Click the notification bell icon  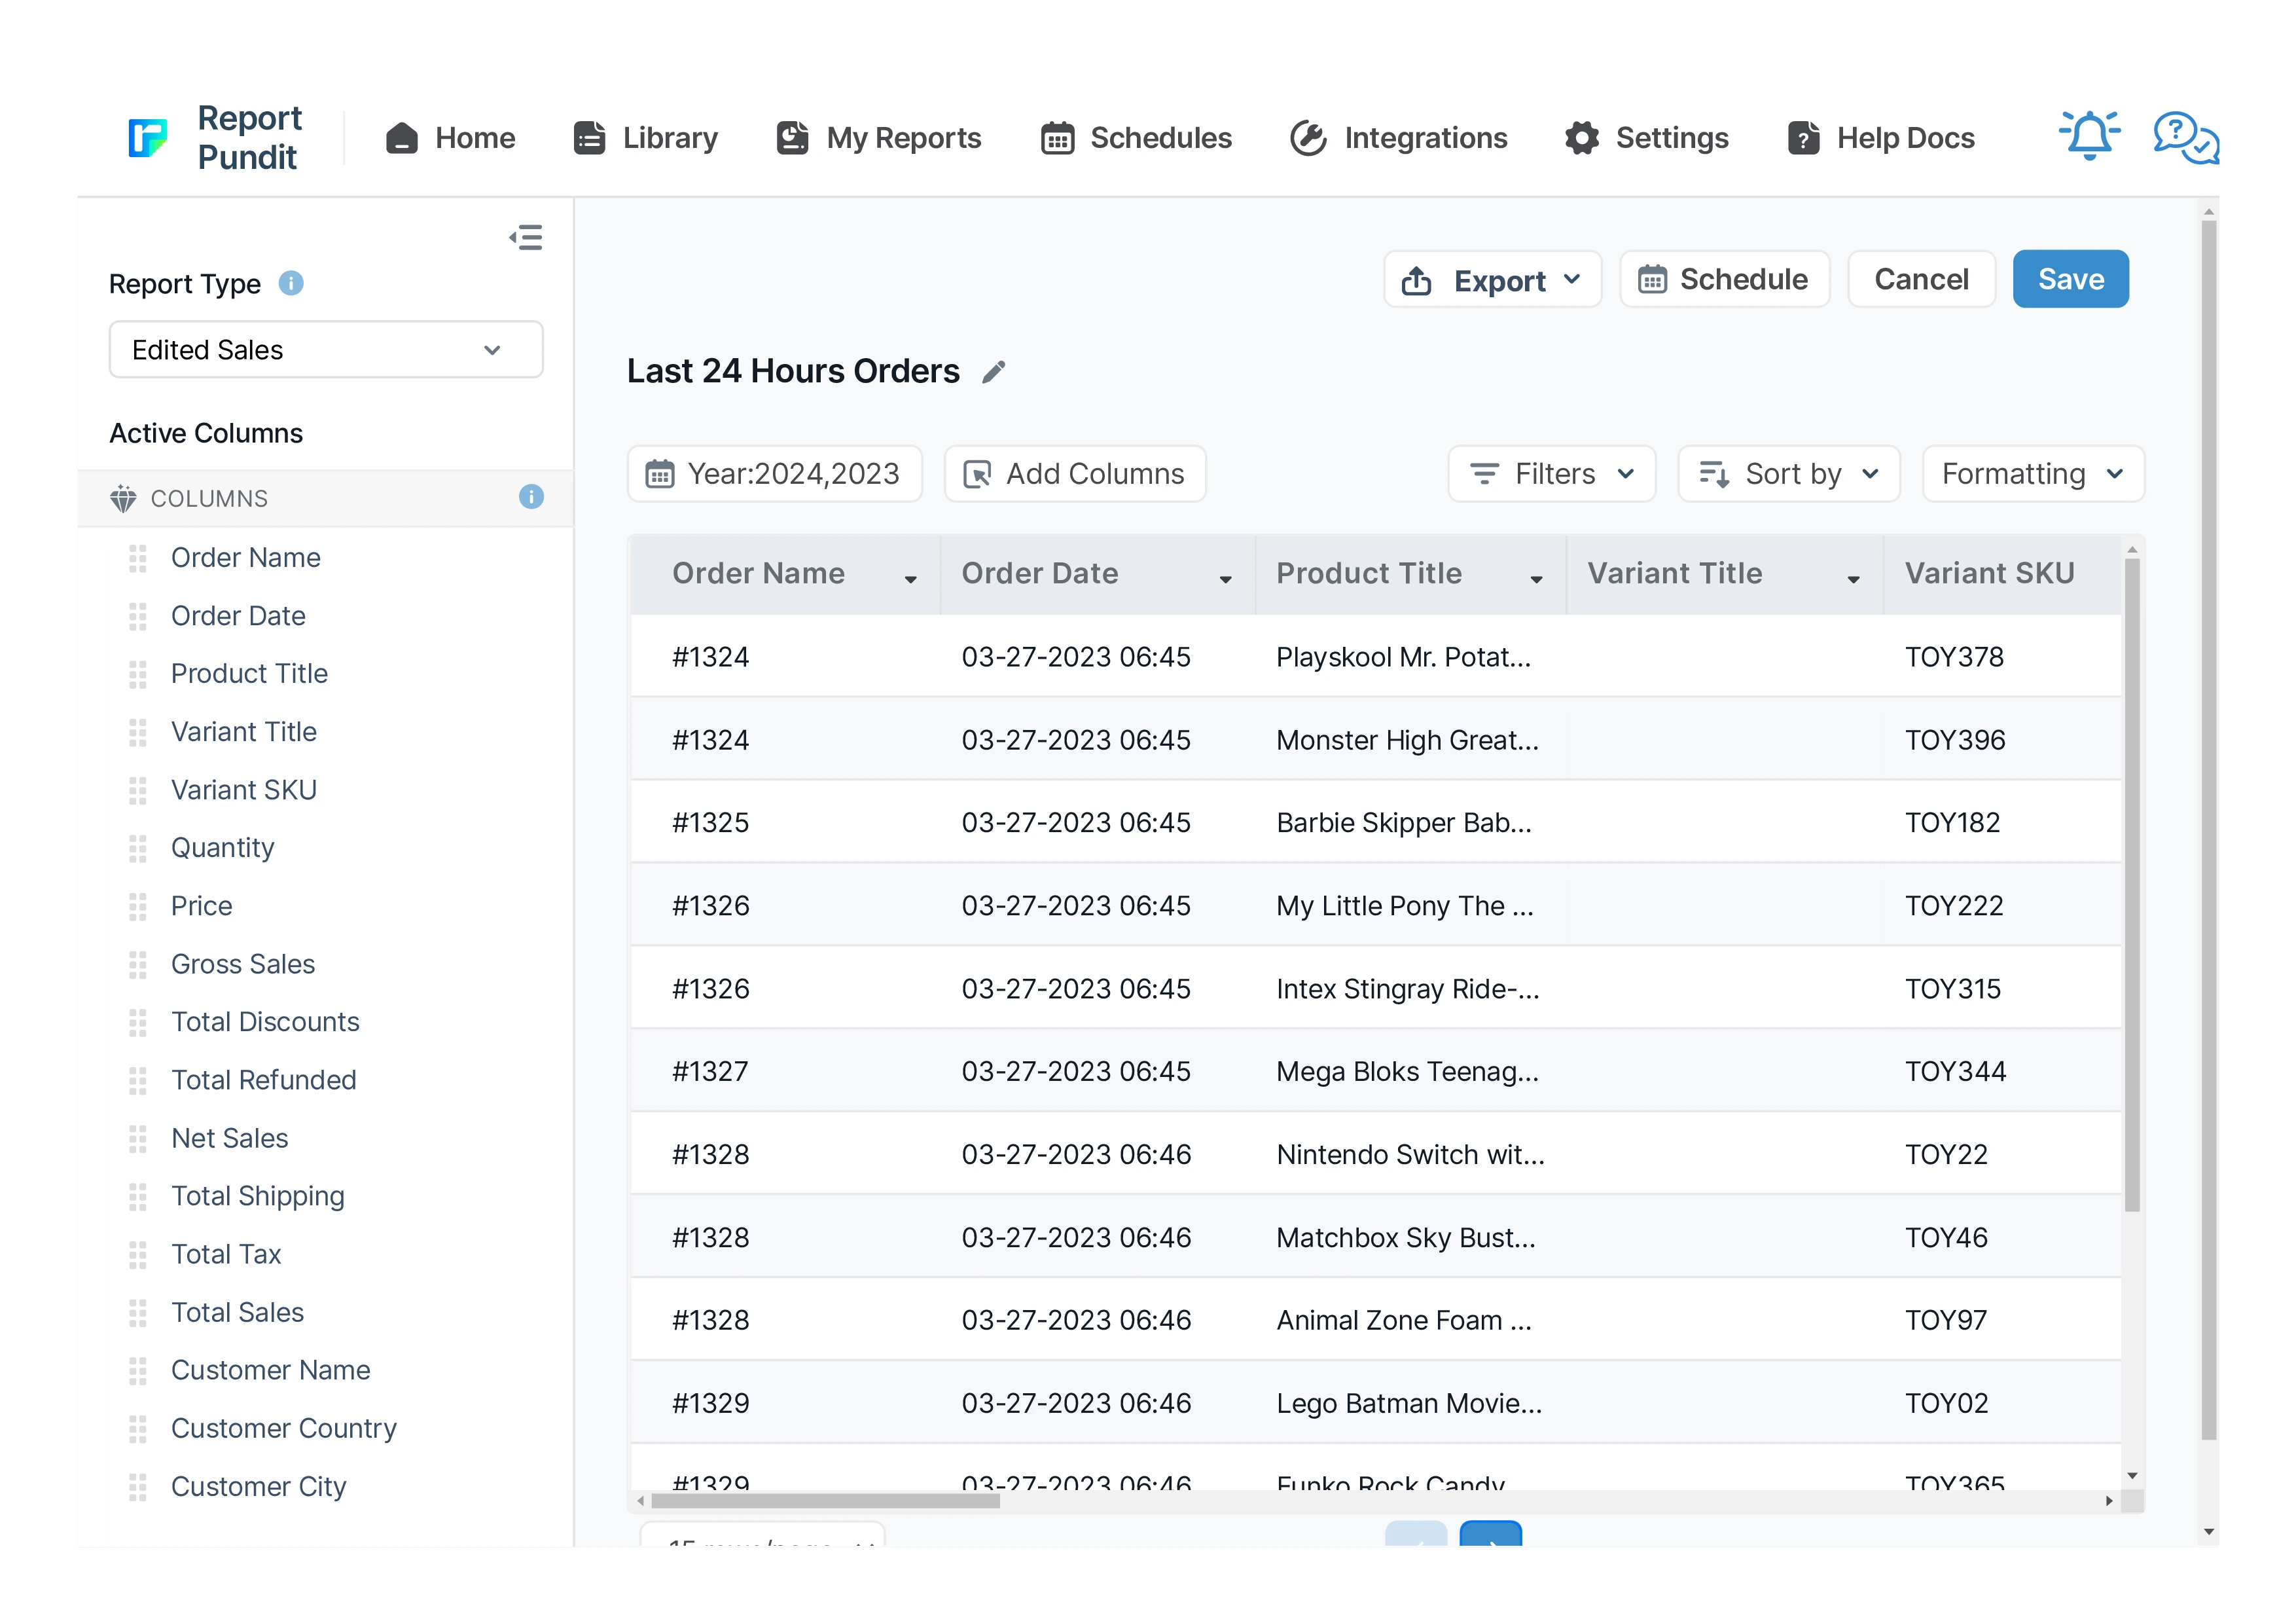[x=2088, y=136]
